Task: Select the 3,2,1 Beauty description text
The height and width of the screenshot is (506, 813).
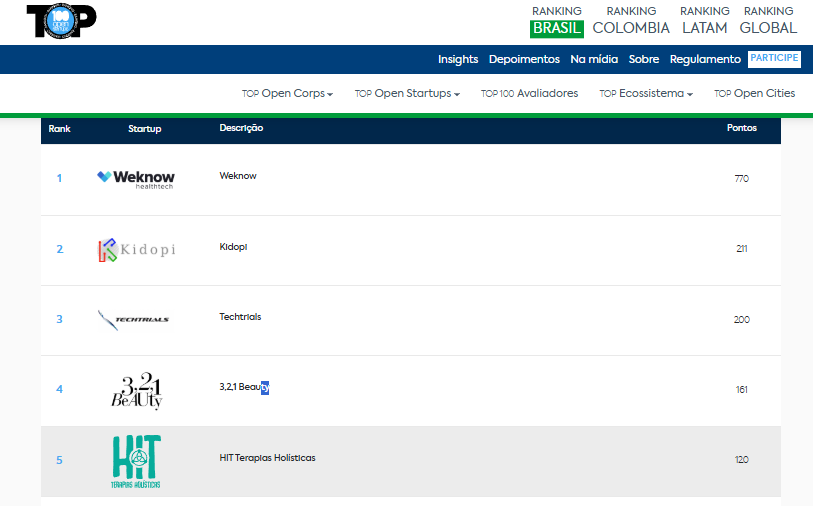Action: [244, 387]
